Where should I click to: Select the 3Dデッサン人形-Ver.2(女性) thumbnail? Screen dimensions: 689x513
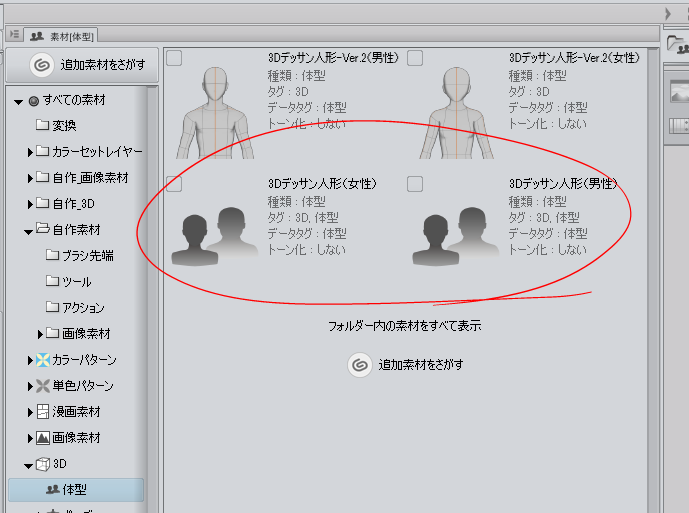[457, 113]
